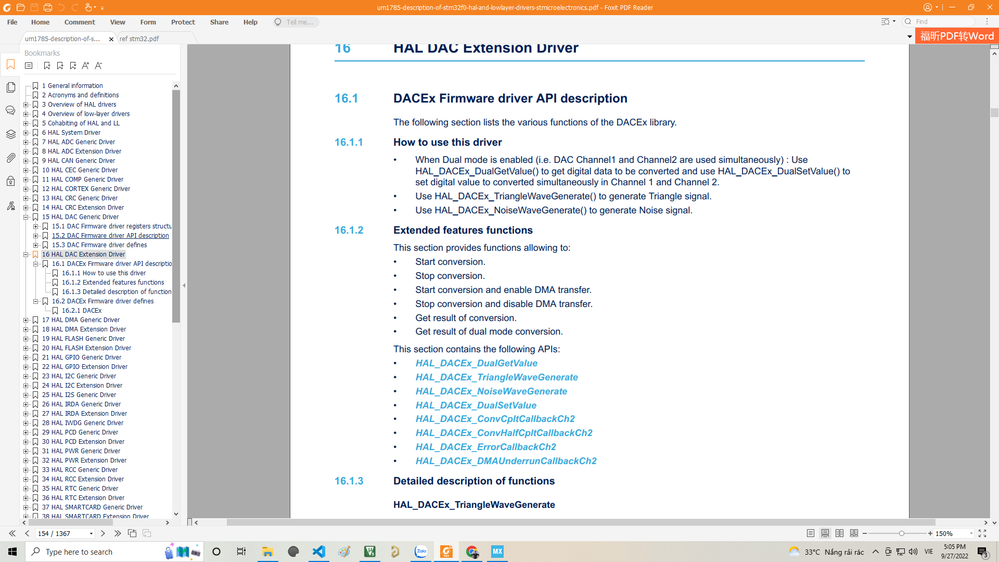
Task: Click the zoom slider handle
Action: click(902, 533)
